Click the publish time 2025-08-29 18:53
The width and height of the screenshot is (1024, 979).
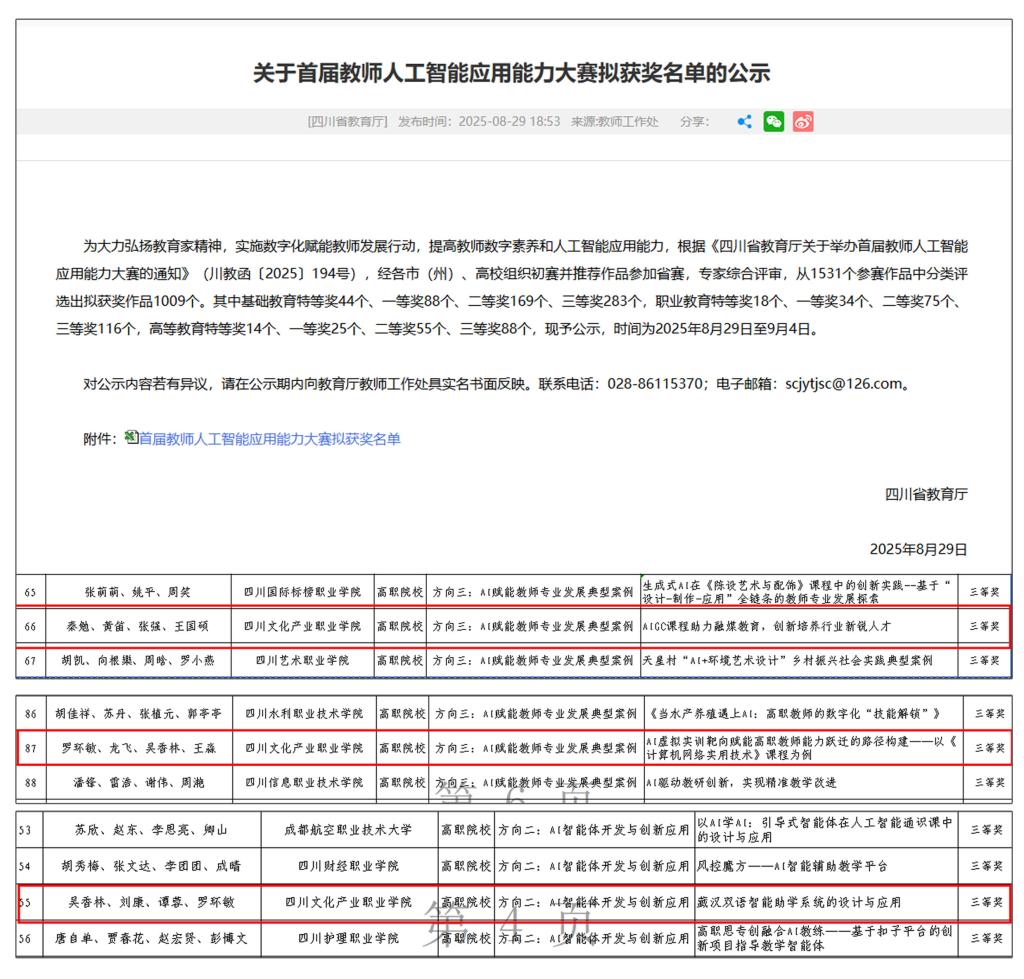(508, 122)
